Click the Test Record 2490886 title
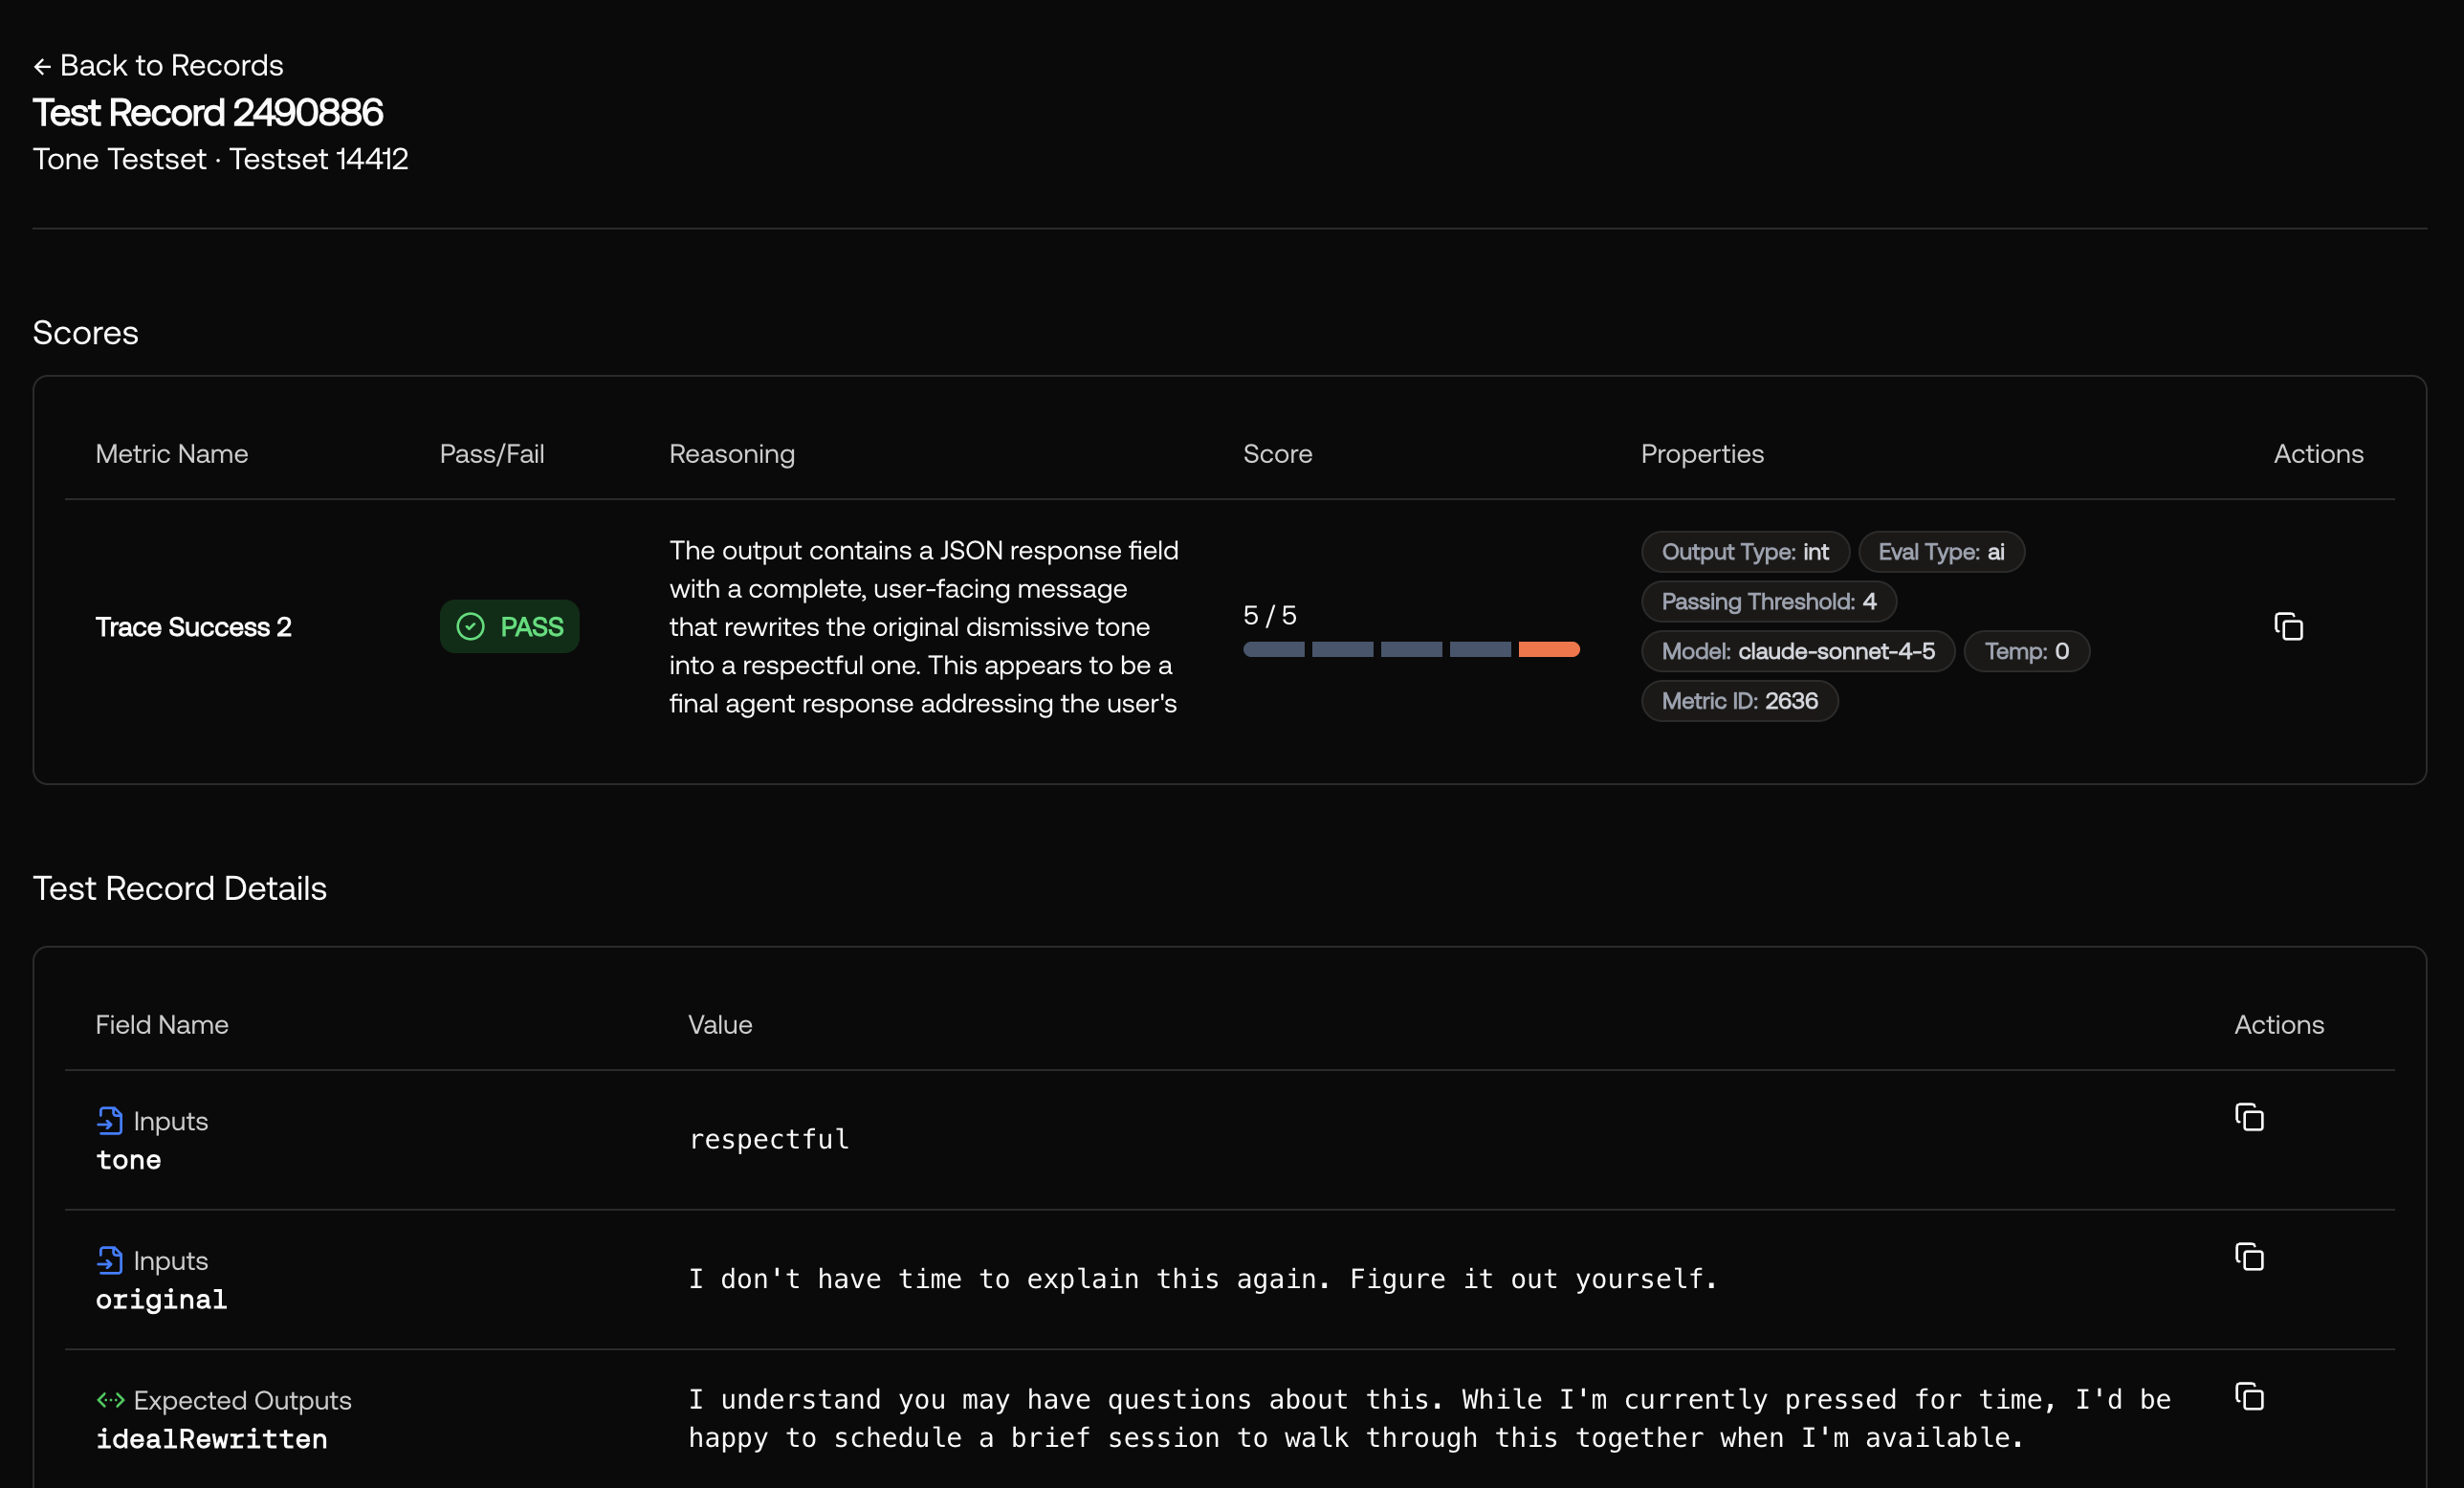 coord(208,113)
